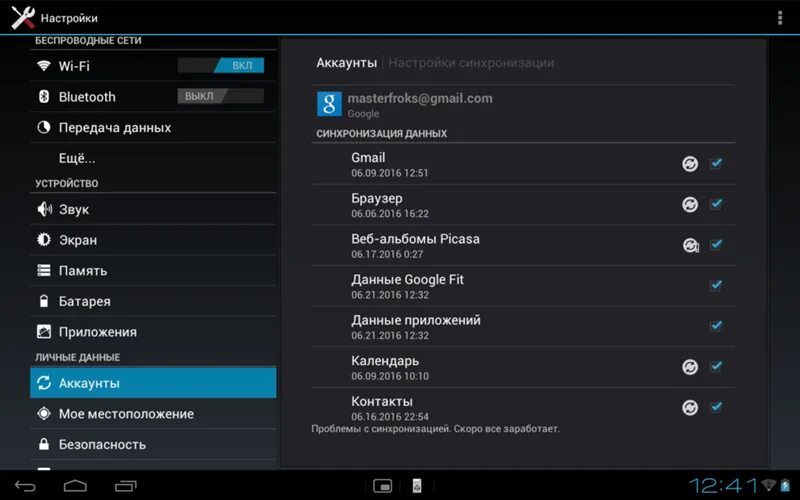Click Gmail sync date 06.09.2016 12:51
Viewport: 800px width, 500px height.
point(389,173)
